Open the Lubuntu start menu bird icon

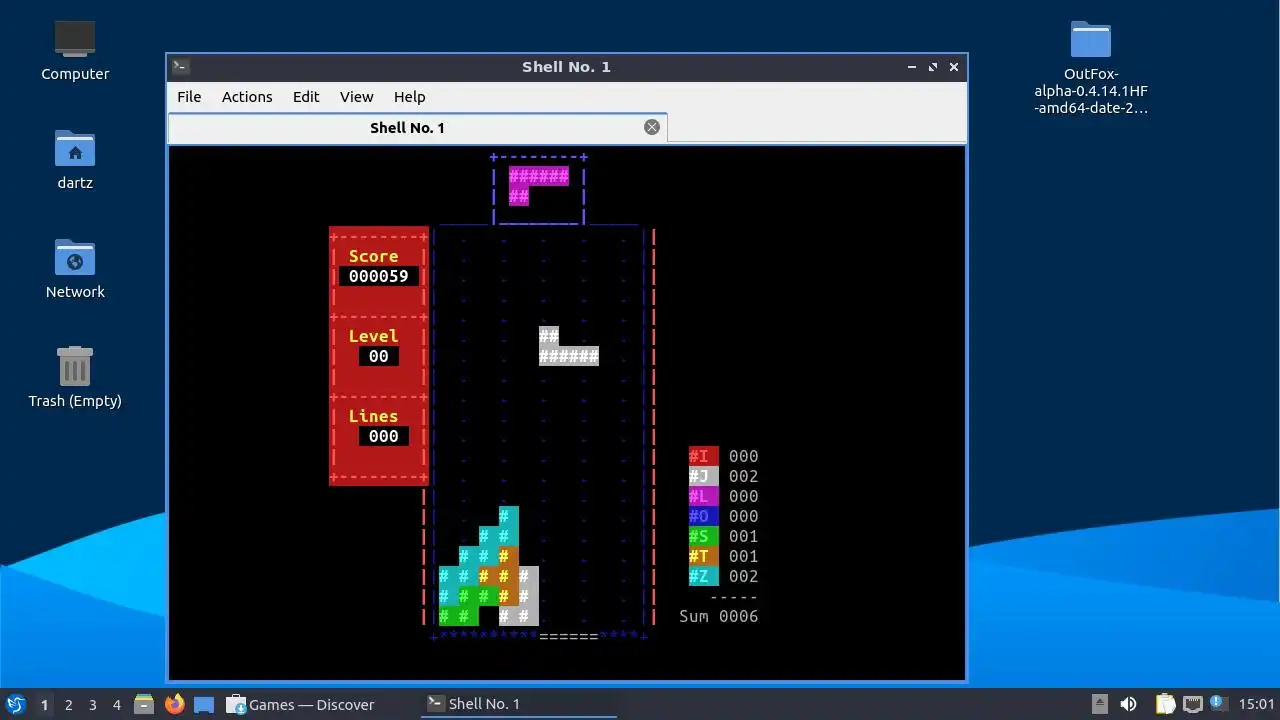16,704
